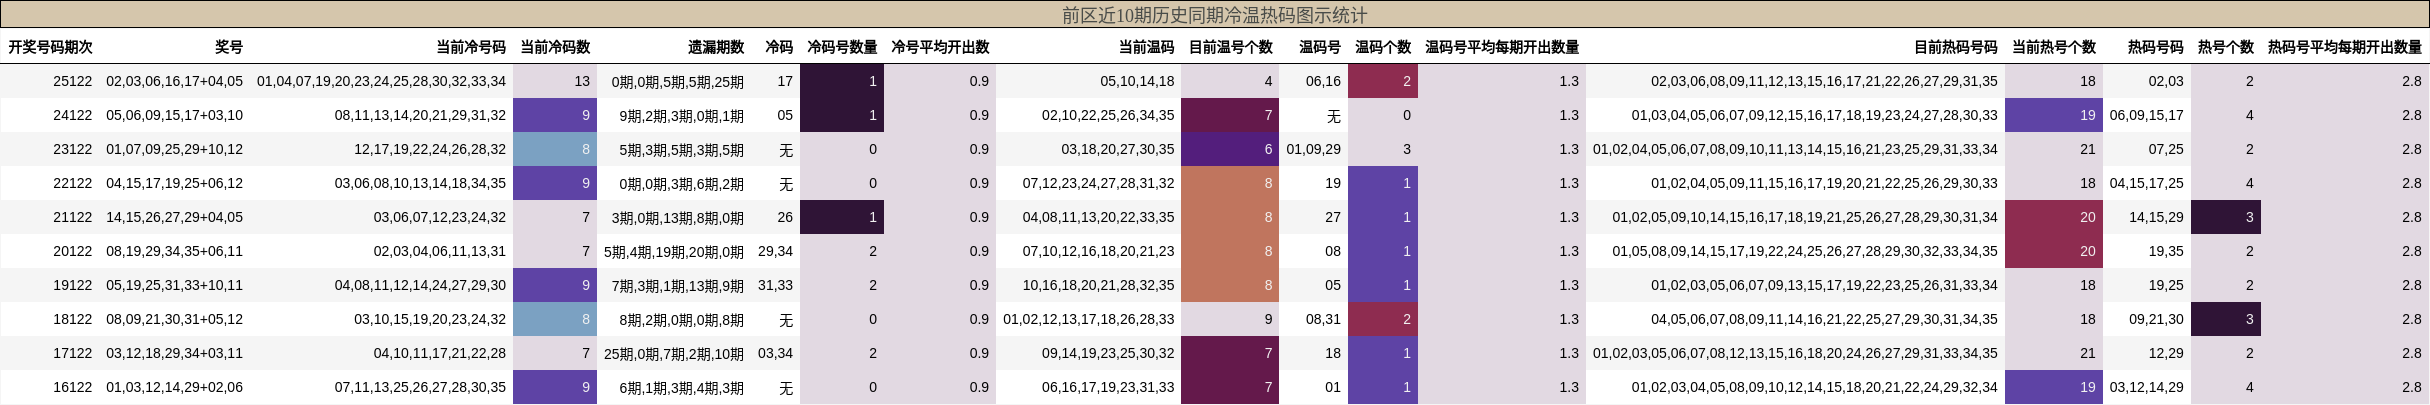
Task: Select the 遗漏期数 column header
Action: point(716,47)
